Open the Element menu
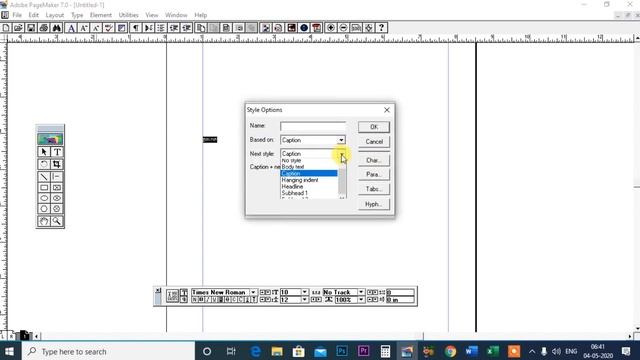640x360 pixels. 100,15
